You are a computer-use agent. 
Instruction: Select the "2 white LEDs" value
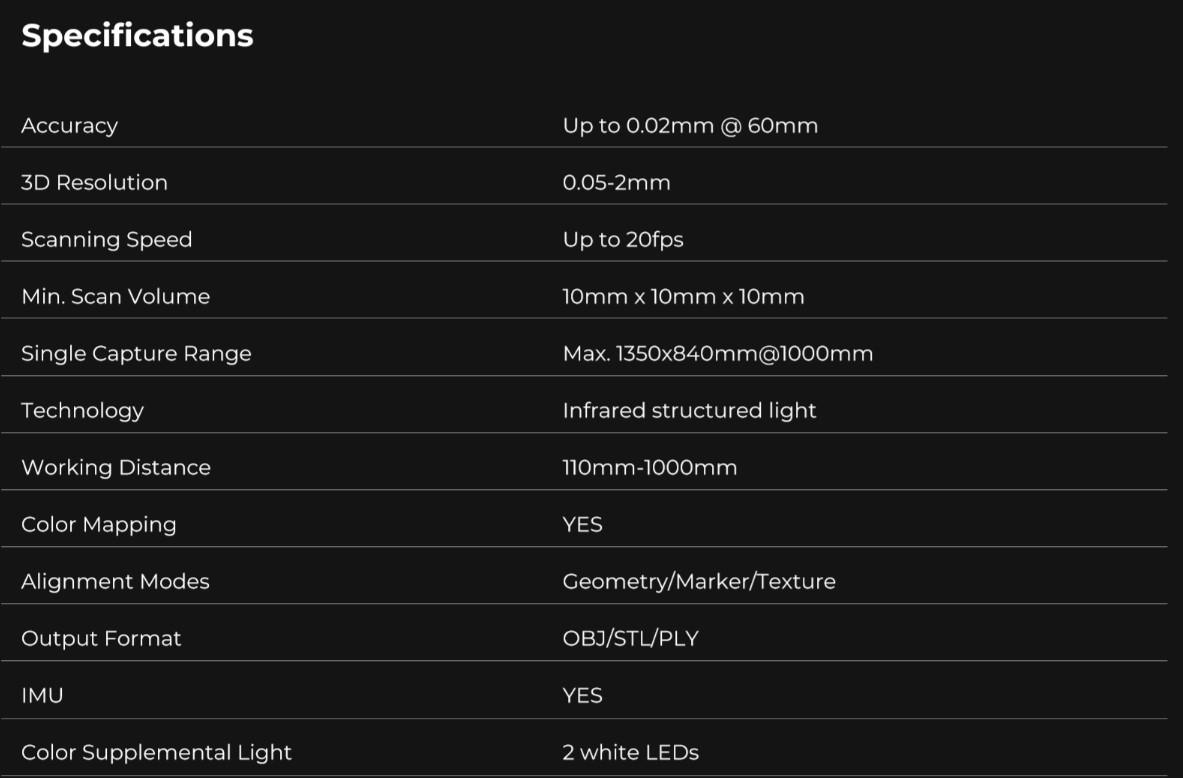(x=630, y=753)
